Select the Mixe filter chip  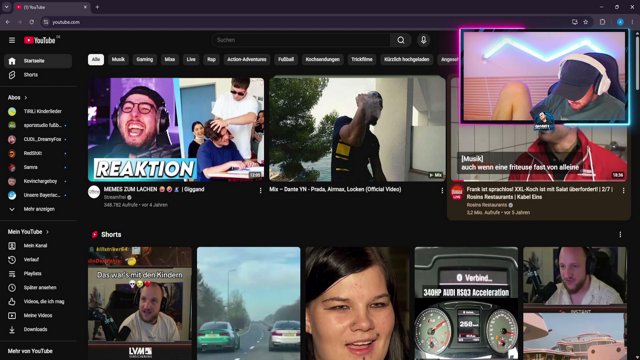click(x=170, y=60)
